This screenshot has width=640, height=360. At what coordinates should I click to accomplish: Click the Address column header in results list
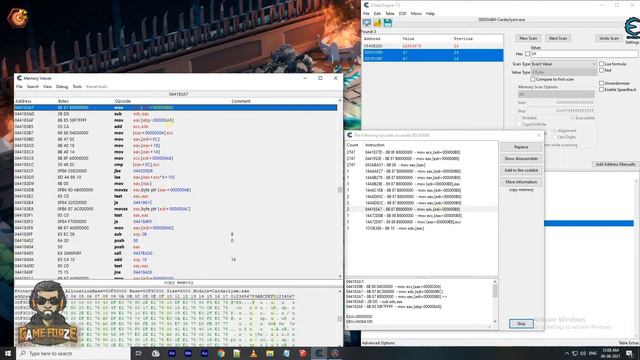point(372,38)
